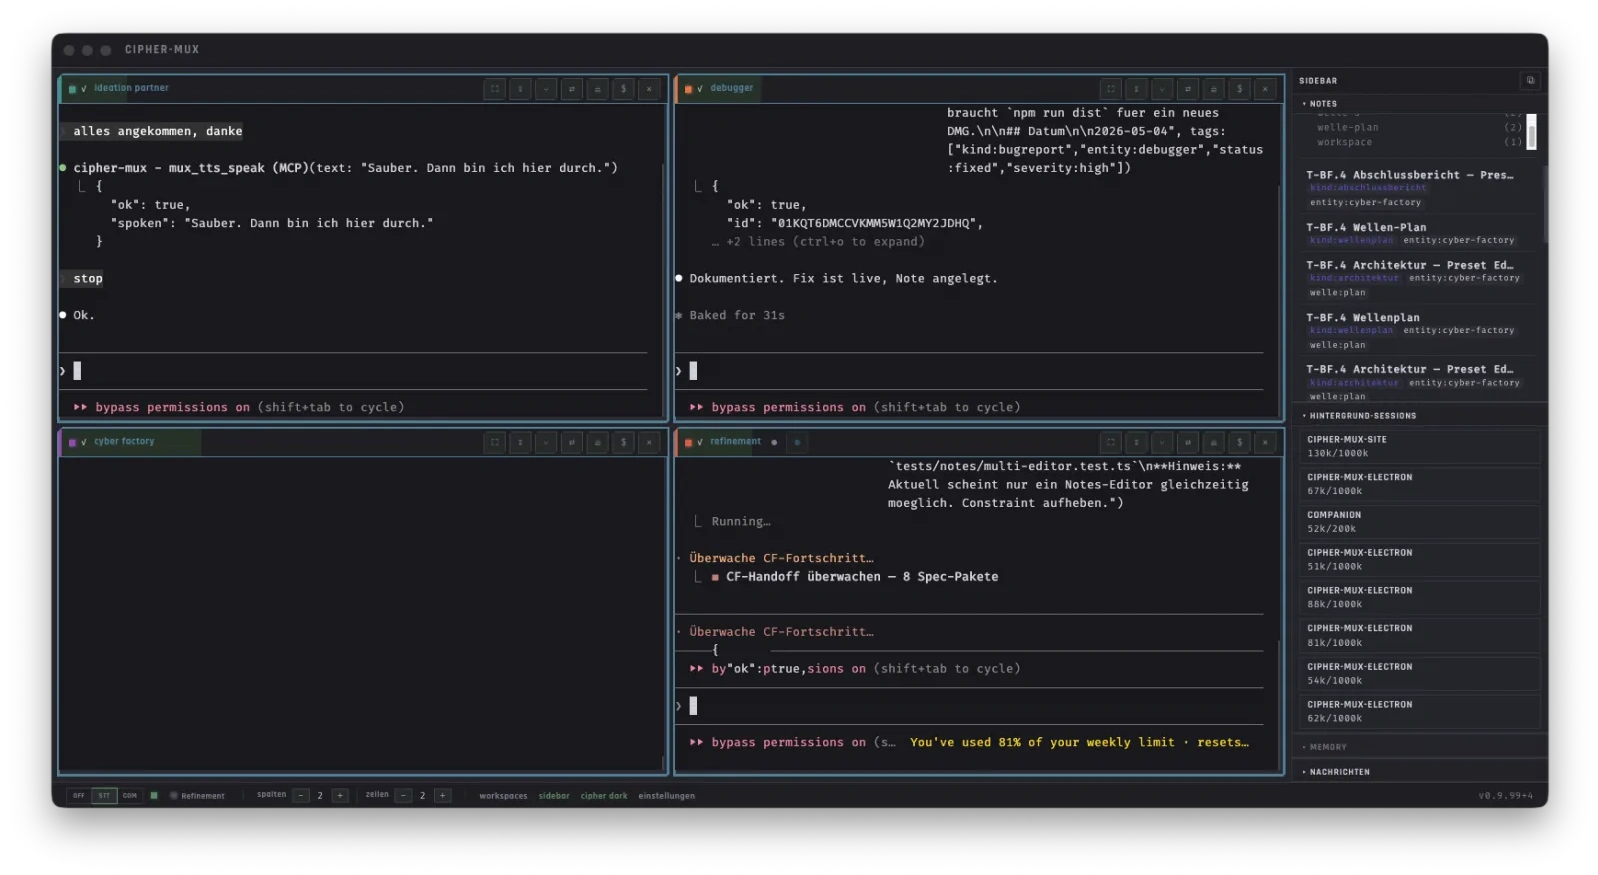The image size is (1598, 875).
Task: Select the OFF voice mode
Action: (x=79, y=796)
